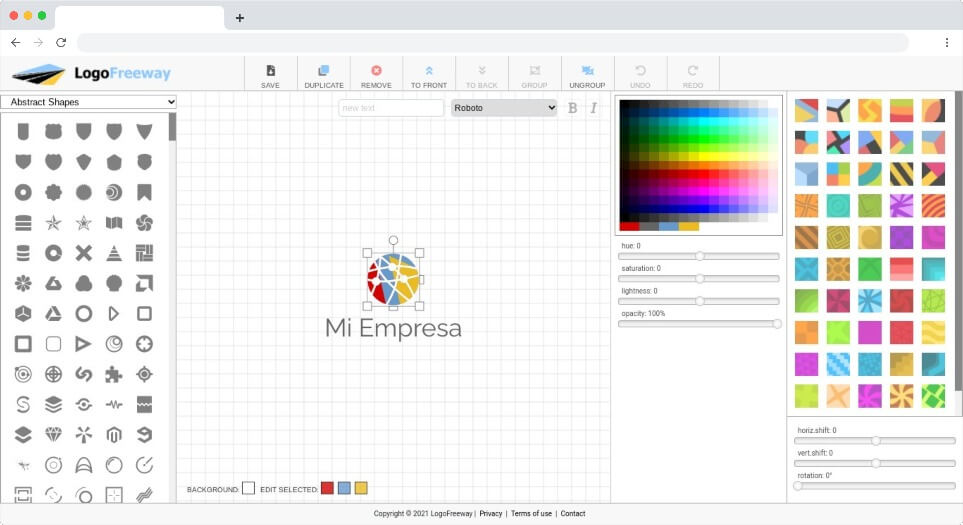Adjust the vert.shift slider
The width and height of the screenshot is (963, 525).
point(875,464)
